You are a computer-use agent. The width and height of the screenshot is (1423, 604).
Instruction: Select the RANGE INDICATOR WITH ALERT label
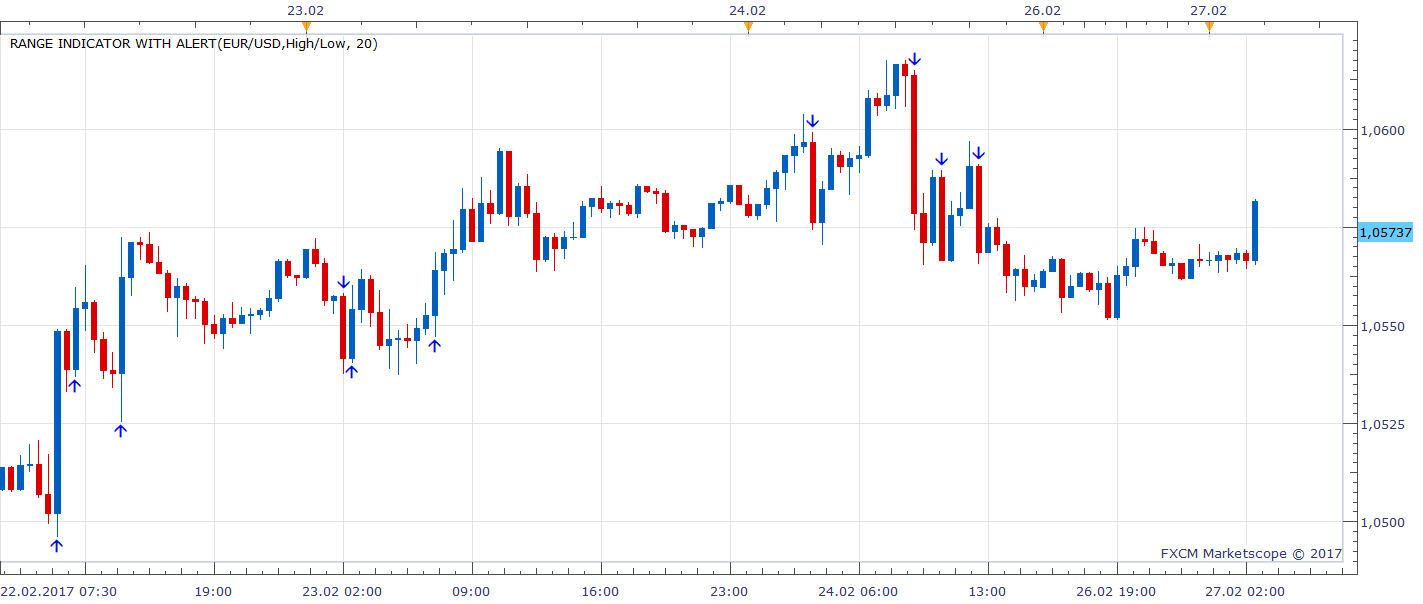tap(194, 44)
